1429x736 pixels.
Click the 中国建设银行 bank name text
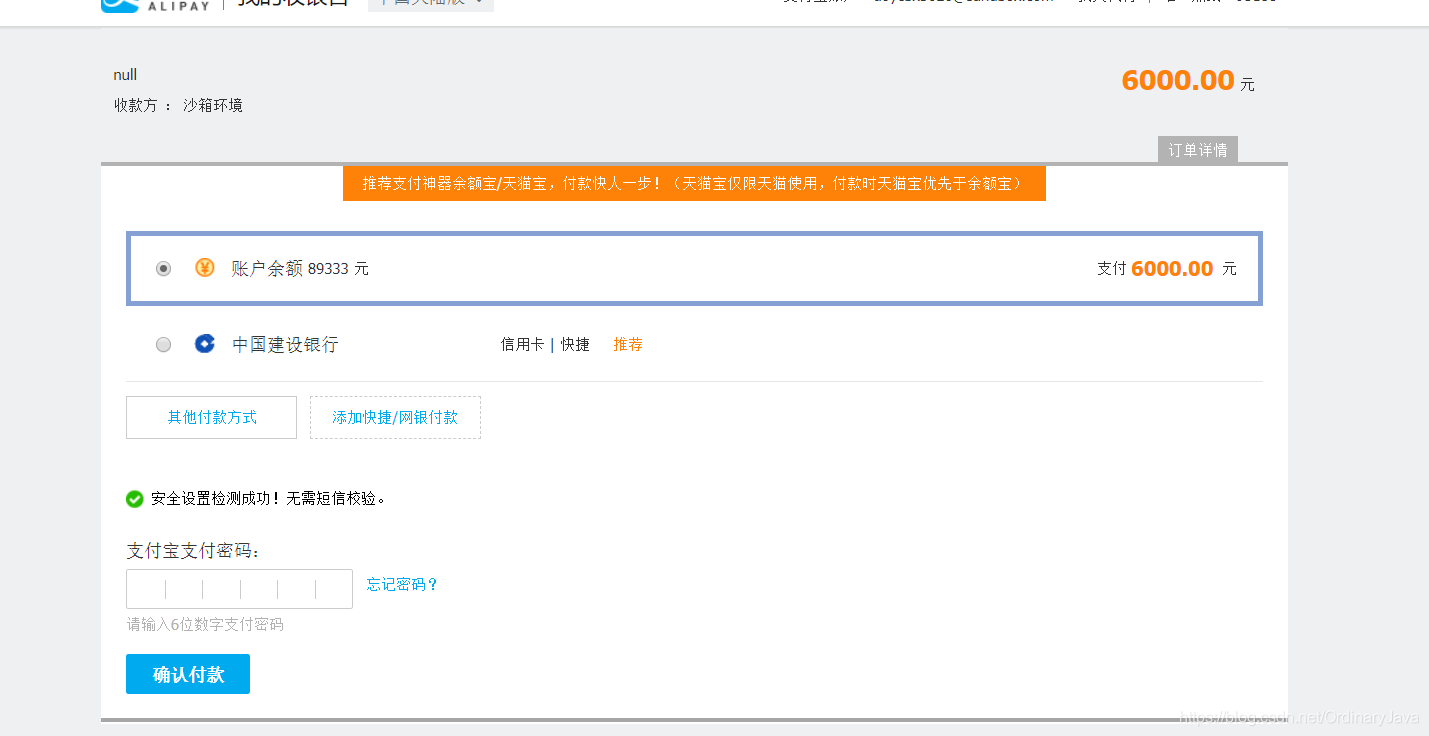[286, 345]
